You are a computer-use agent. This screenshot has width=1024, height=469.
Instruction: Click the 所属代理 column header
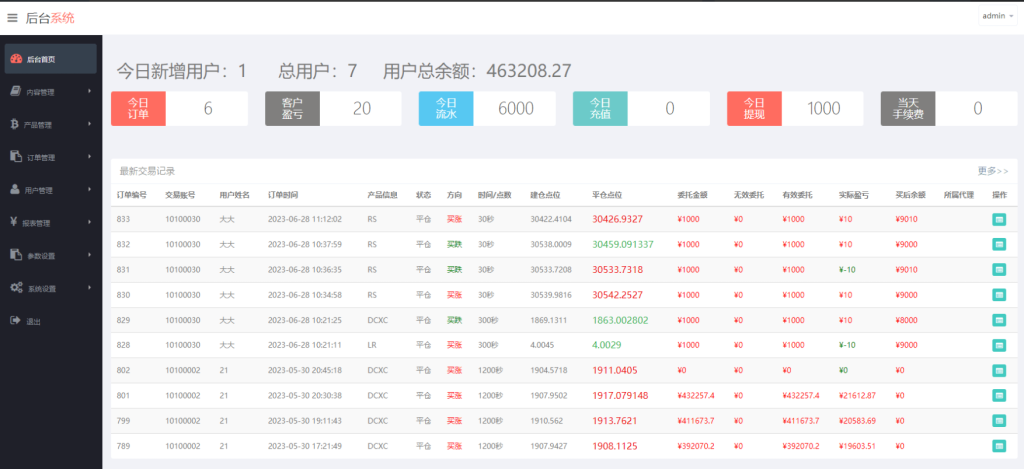click(x=959, y=195)
